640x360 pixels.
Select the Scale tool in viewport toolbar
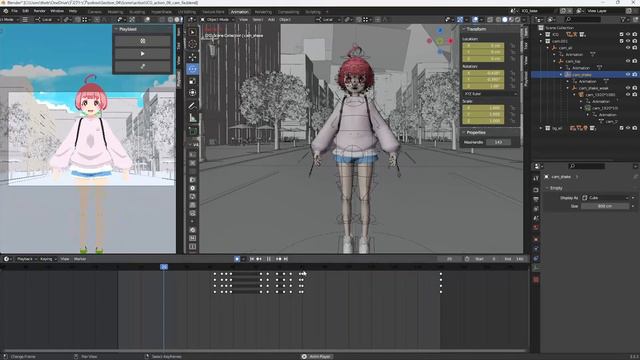(192, 81)
